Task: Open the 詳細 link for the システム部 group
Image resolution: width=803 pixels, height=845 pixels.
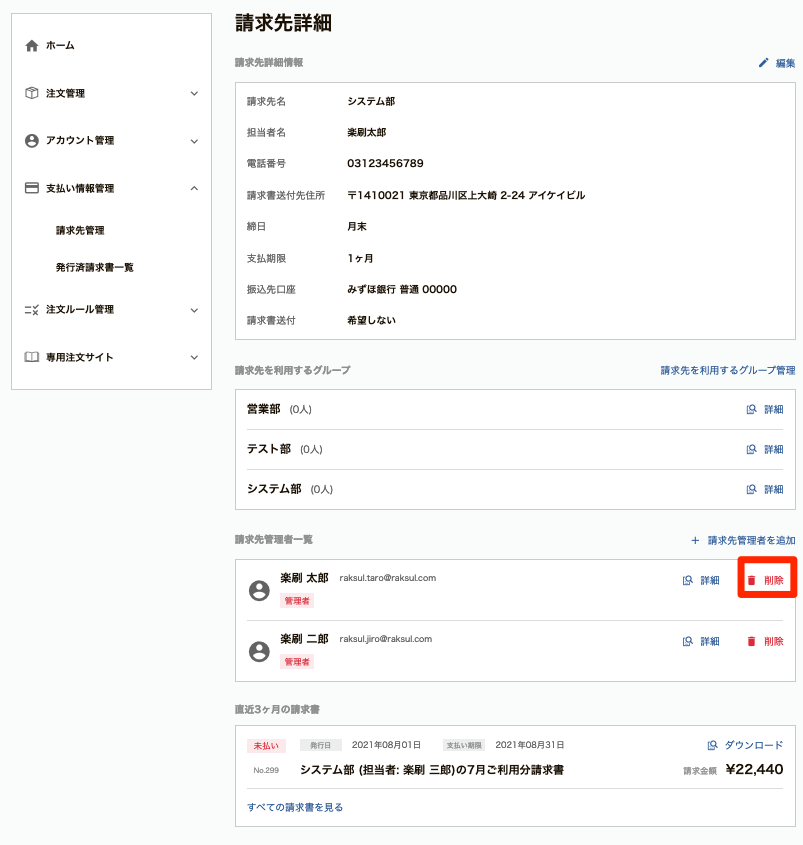Action: point(773,489)
